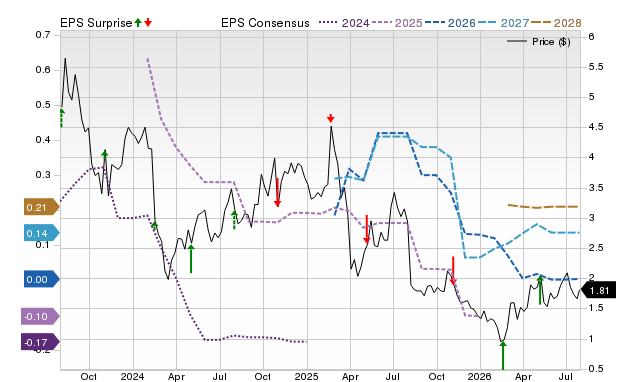Click the 2028 EPS consensus legend entry
Viewport: 640px width, 382px height.
coord(556,23)
